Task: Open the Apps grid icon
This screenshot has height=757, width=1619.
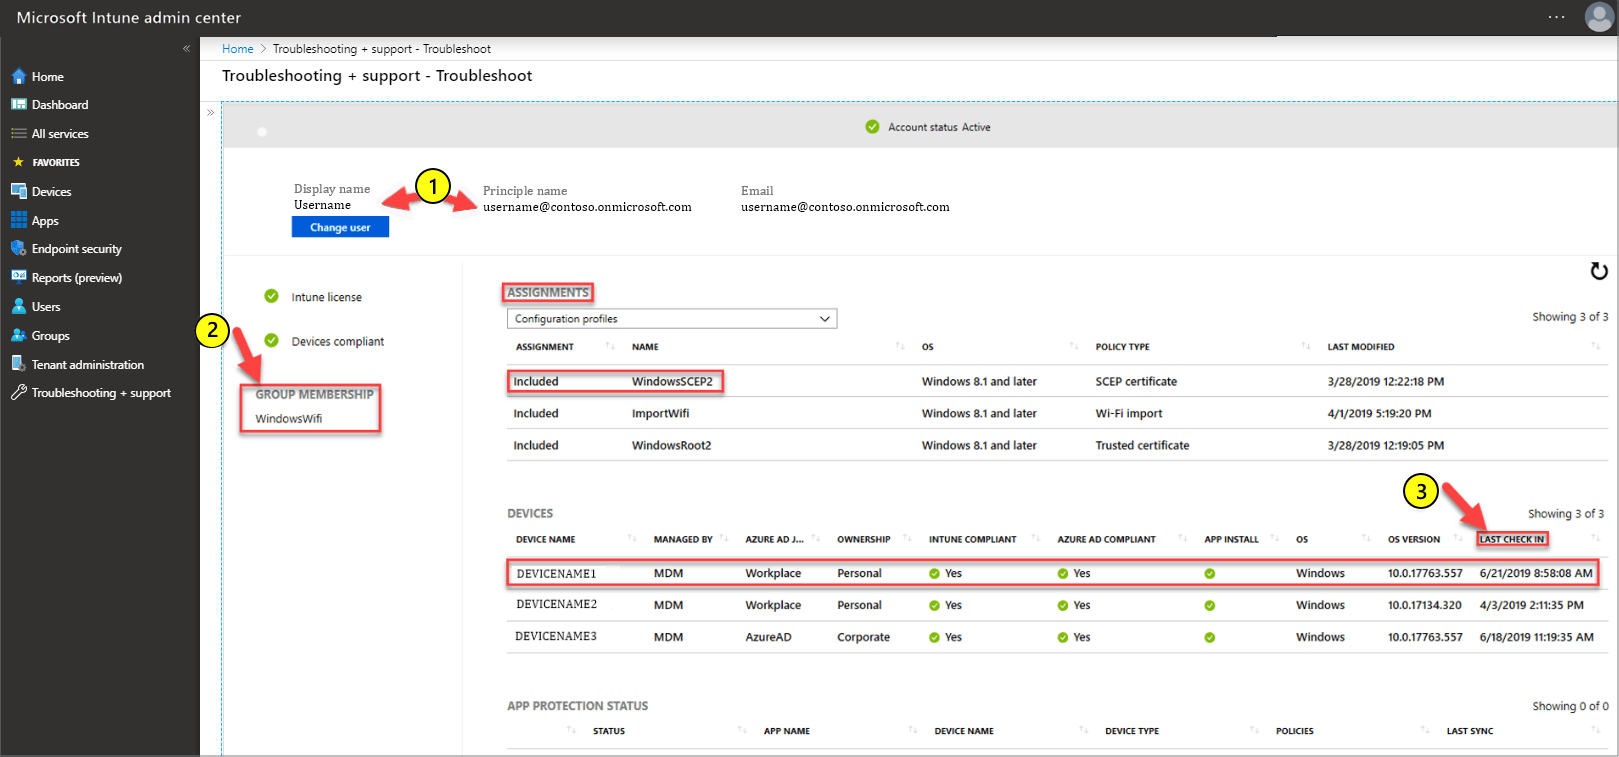Action: (x=19, y=220)
